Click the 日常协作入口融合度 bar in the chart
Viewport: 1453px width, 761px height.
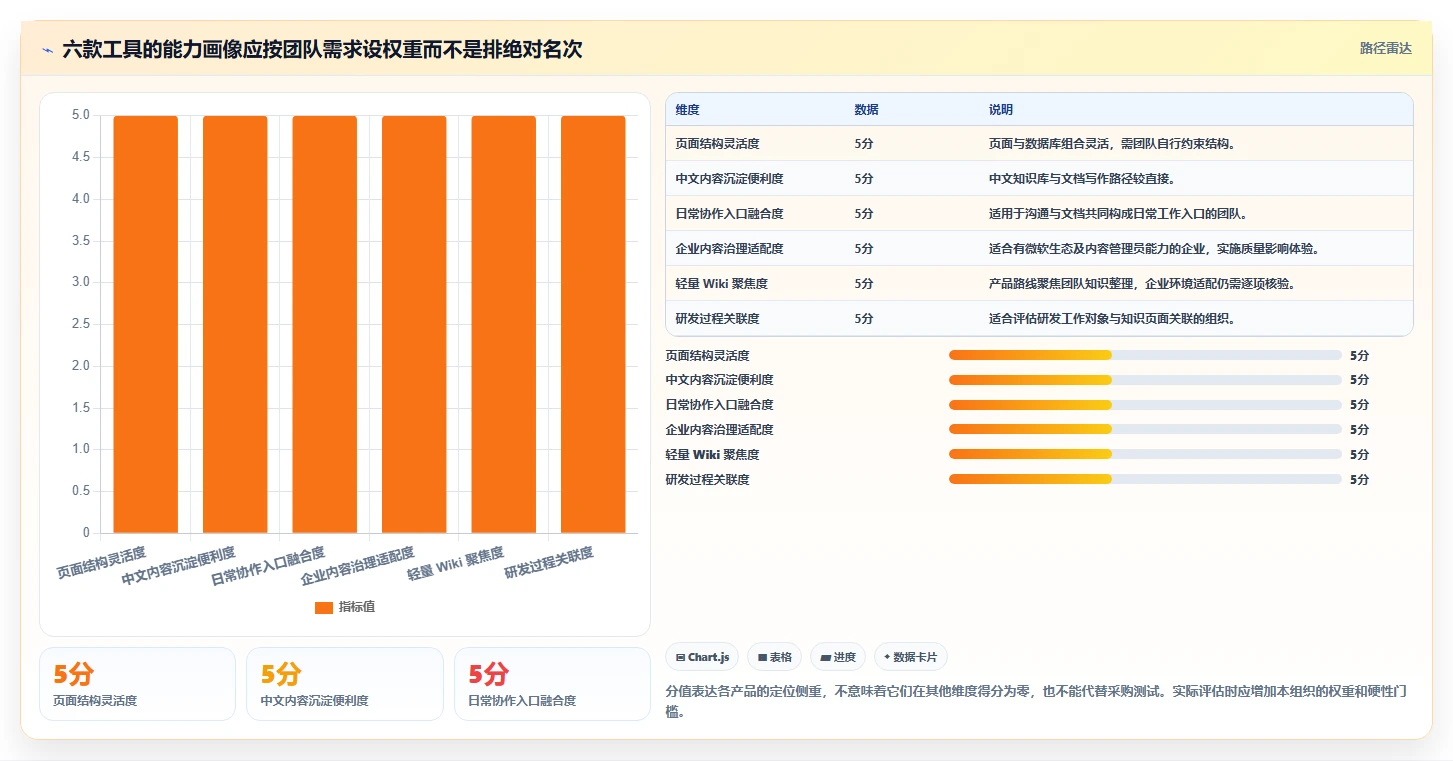coord(324,324)
